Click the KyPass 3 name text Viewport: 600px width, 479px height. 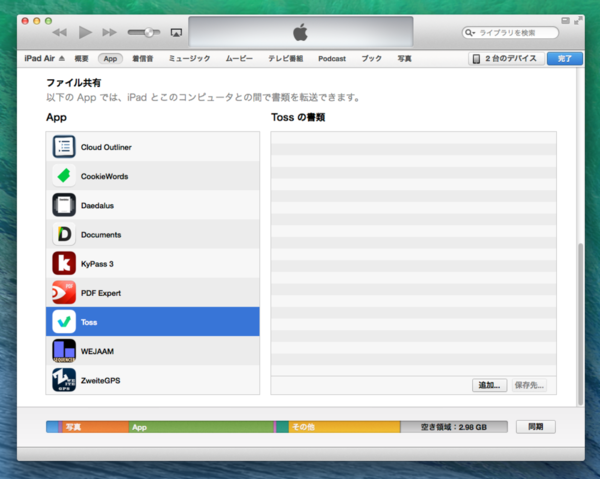pyautogui.click(x=97, y=264)
